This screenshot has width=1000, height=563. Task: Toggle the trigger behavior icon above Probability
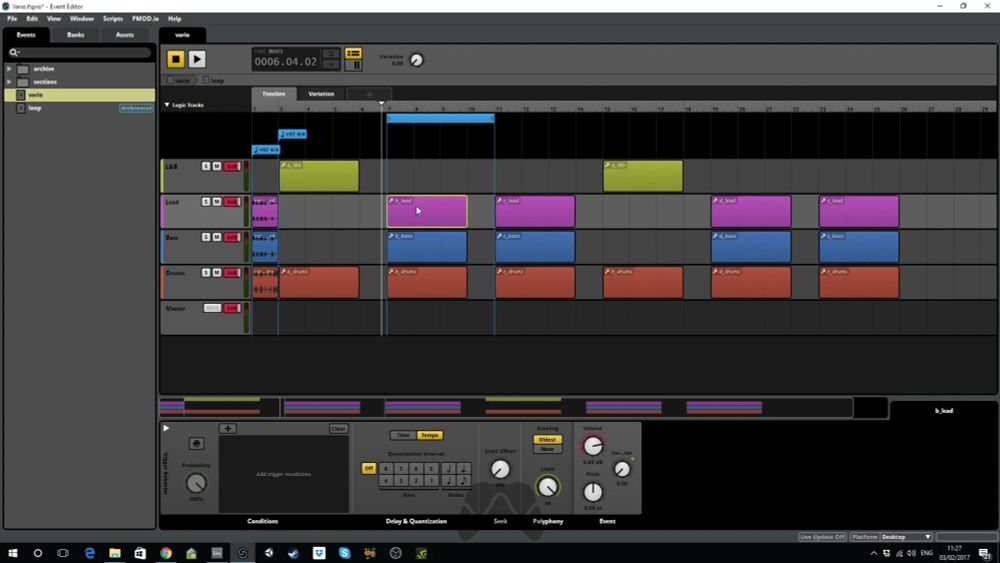click(196, 443)
